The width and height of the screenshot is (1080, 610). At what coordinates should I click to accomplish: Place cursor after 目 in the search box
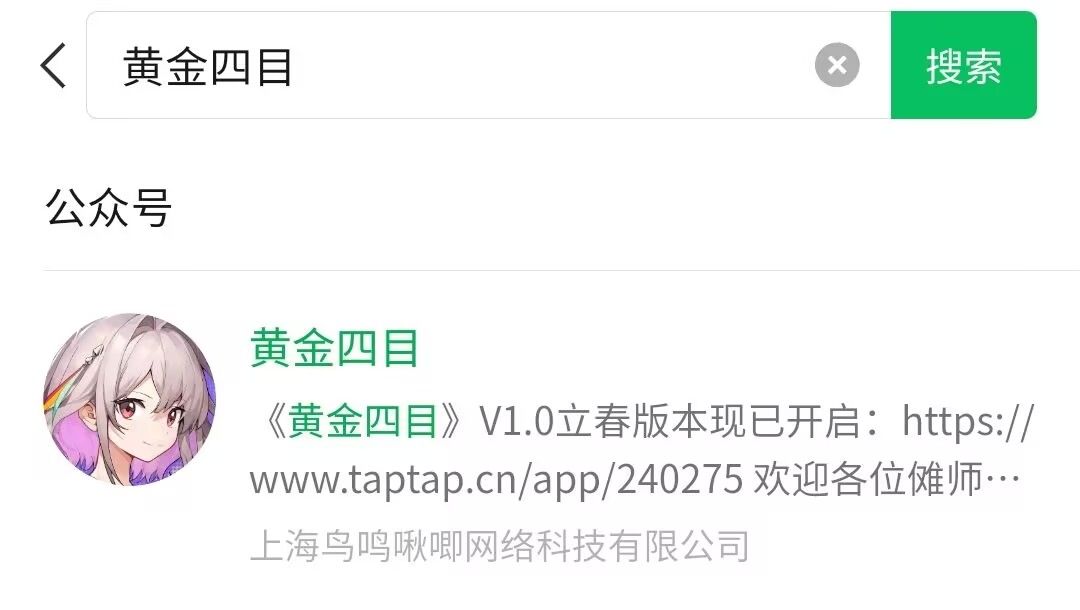[295, 67]
